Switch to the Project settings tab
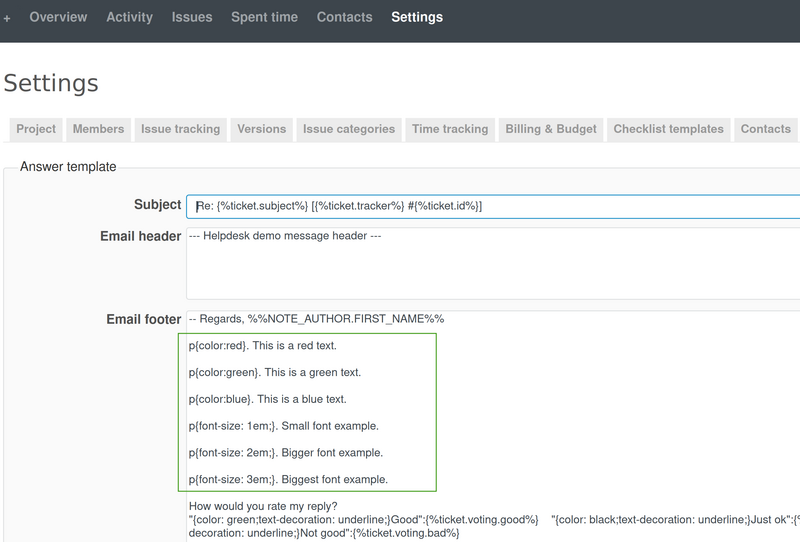 point(36,129)
